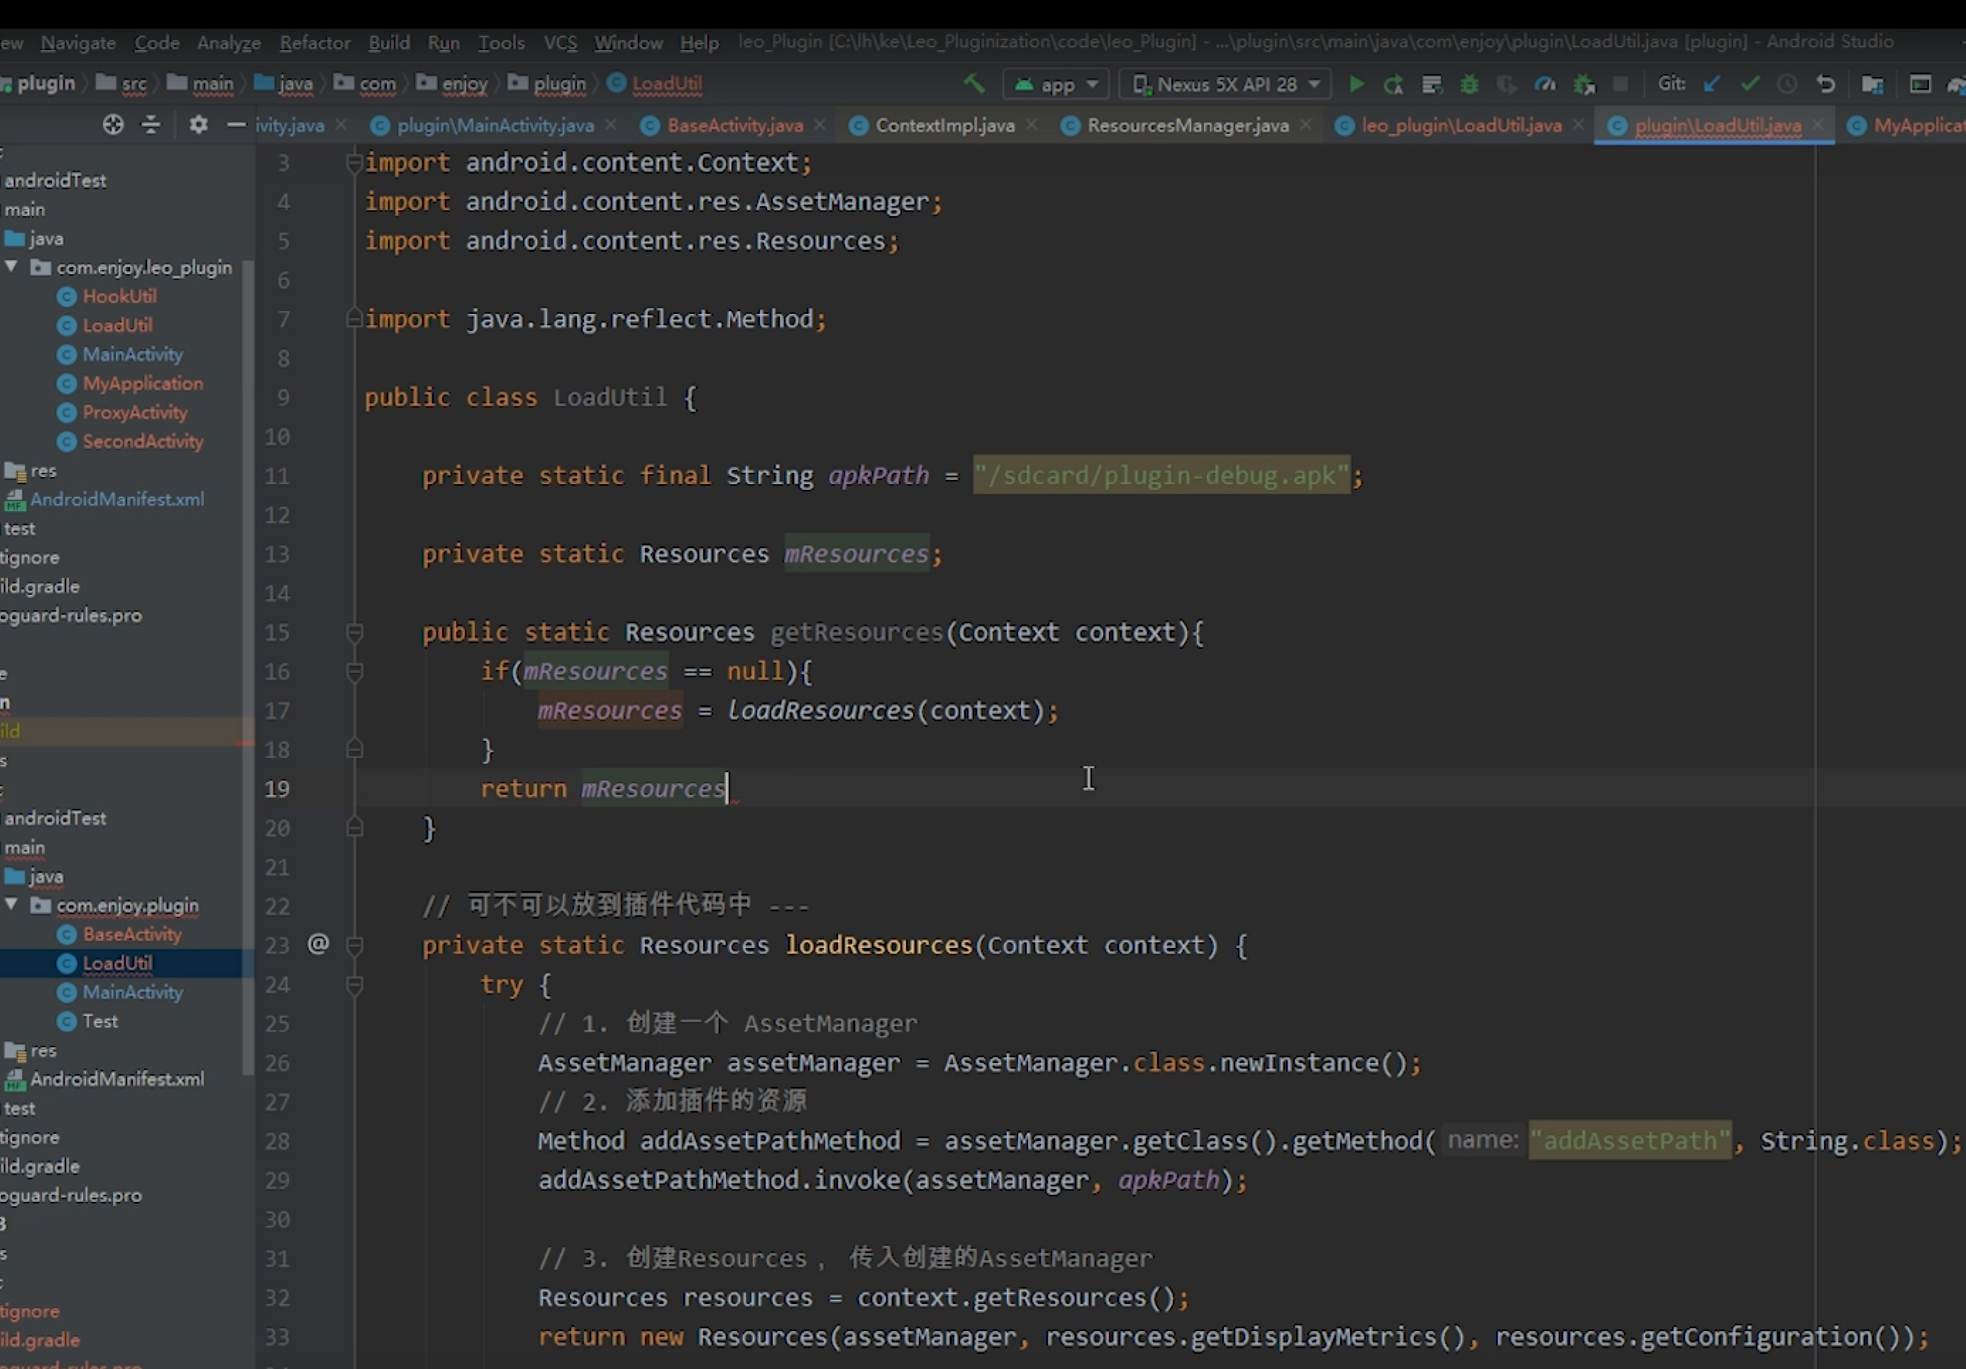
Task: Click the Run with Coverage icon
Action: 1507,85
